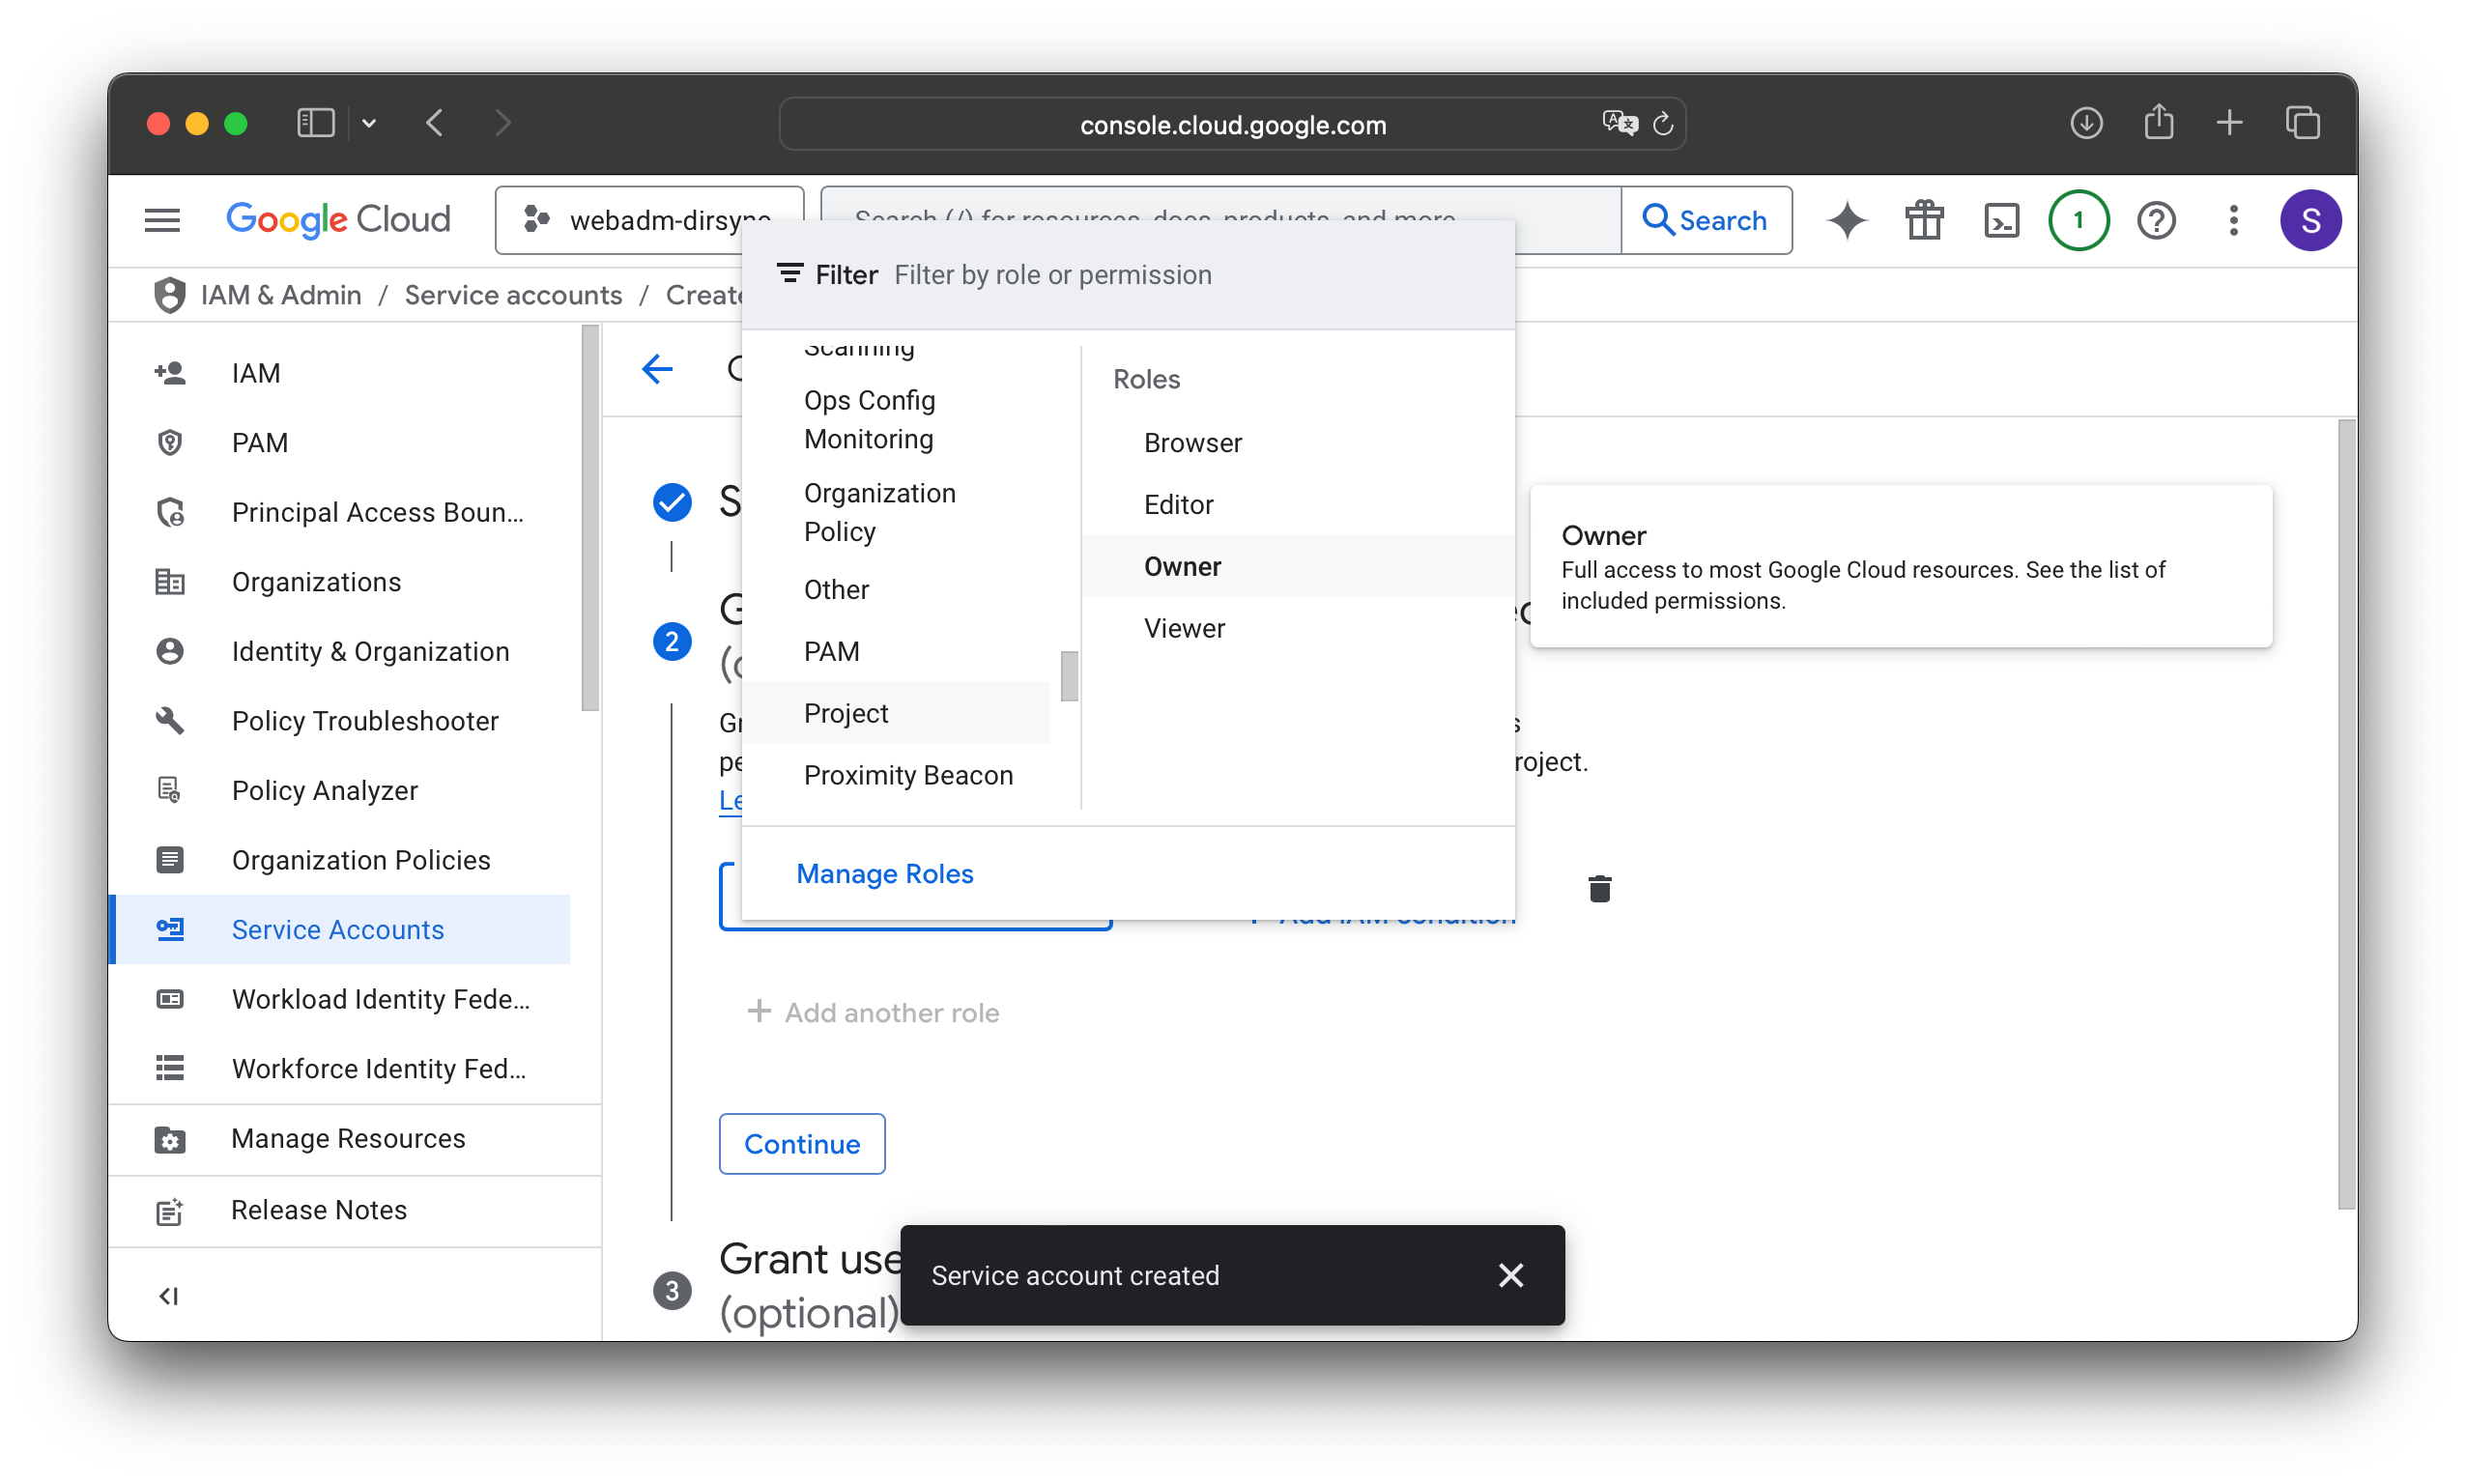Select Ops Config Monitoring category

coord(896,420)
